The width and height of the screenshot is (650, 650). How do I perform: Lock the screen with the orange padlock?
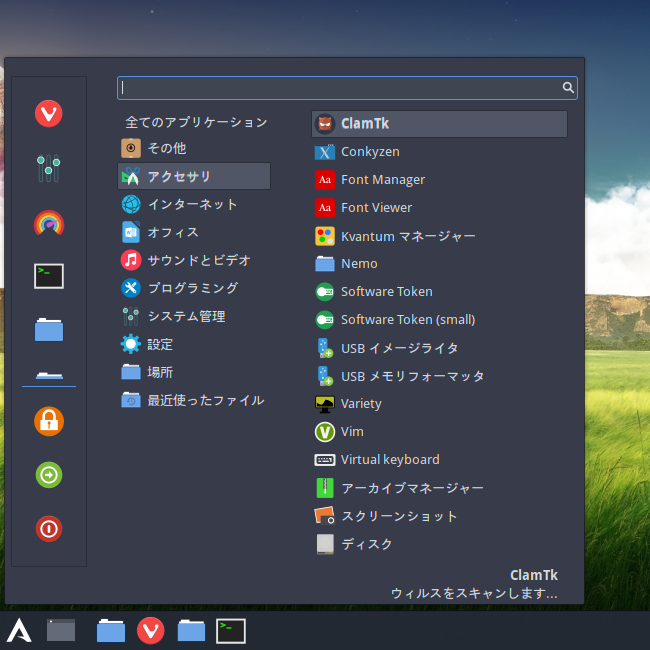(49, 421)
